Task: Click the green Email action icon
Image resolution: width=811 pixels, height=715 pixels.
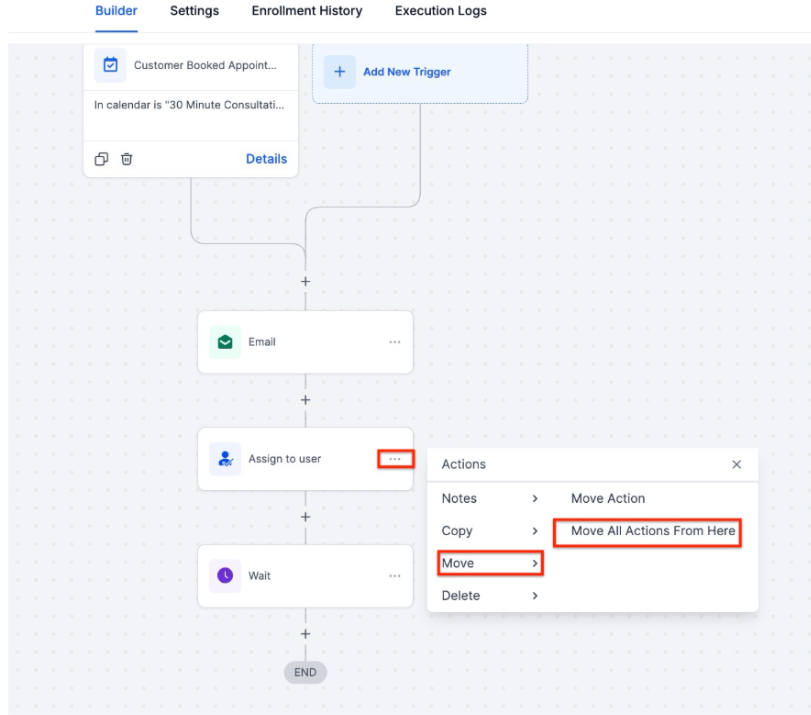Action: pos(225,342)
